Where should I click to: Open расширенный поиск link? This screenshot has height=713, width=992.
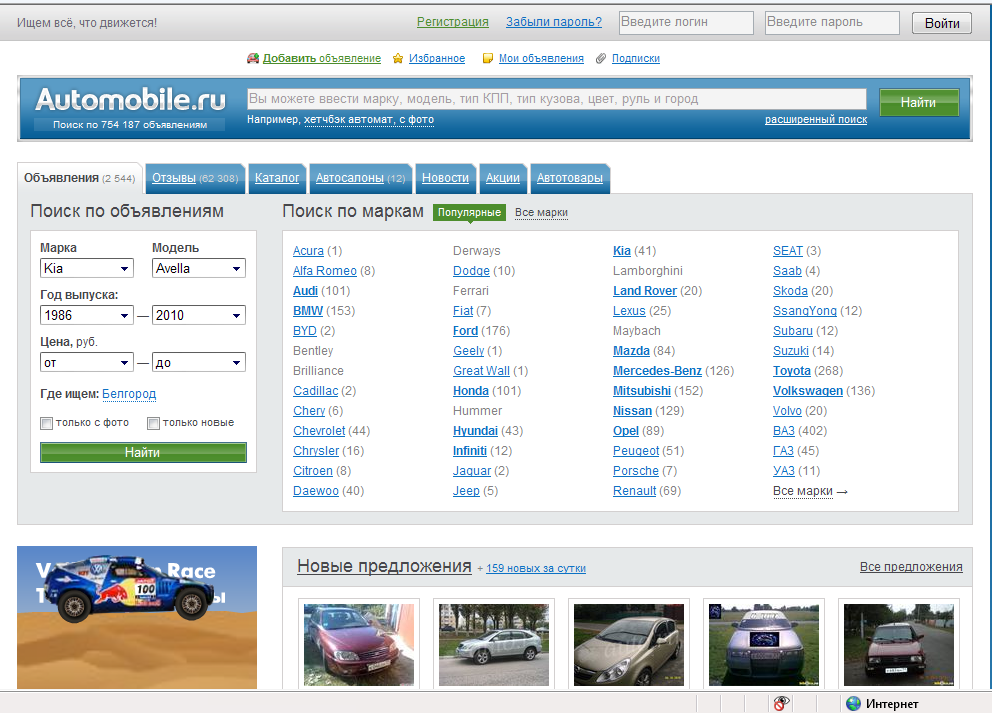816,120
